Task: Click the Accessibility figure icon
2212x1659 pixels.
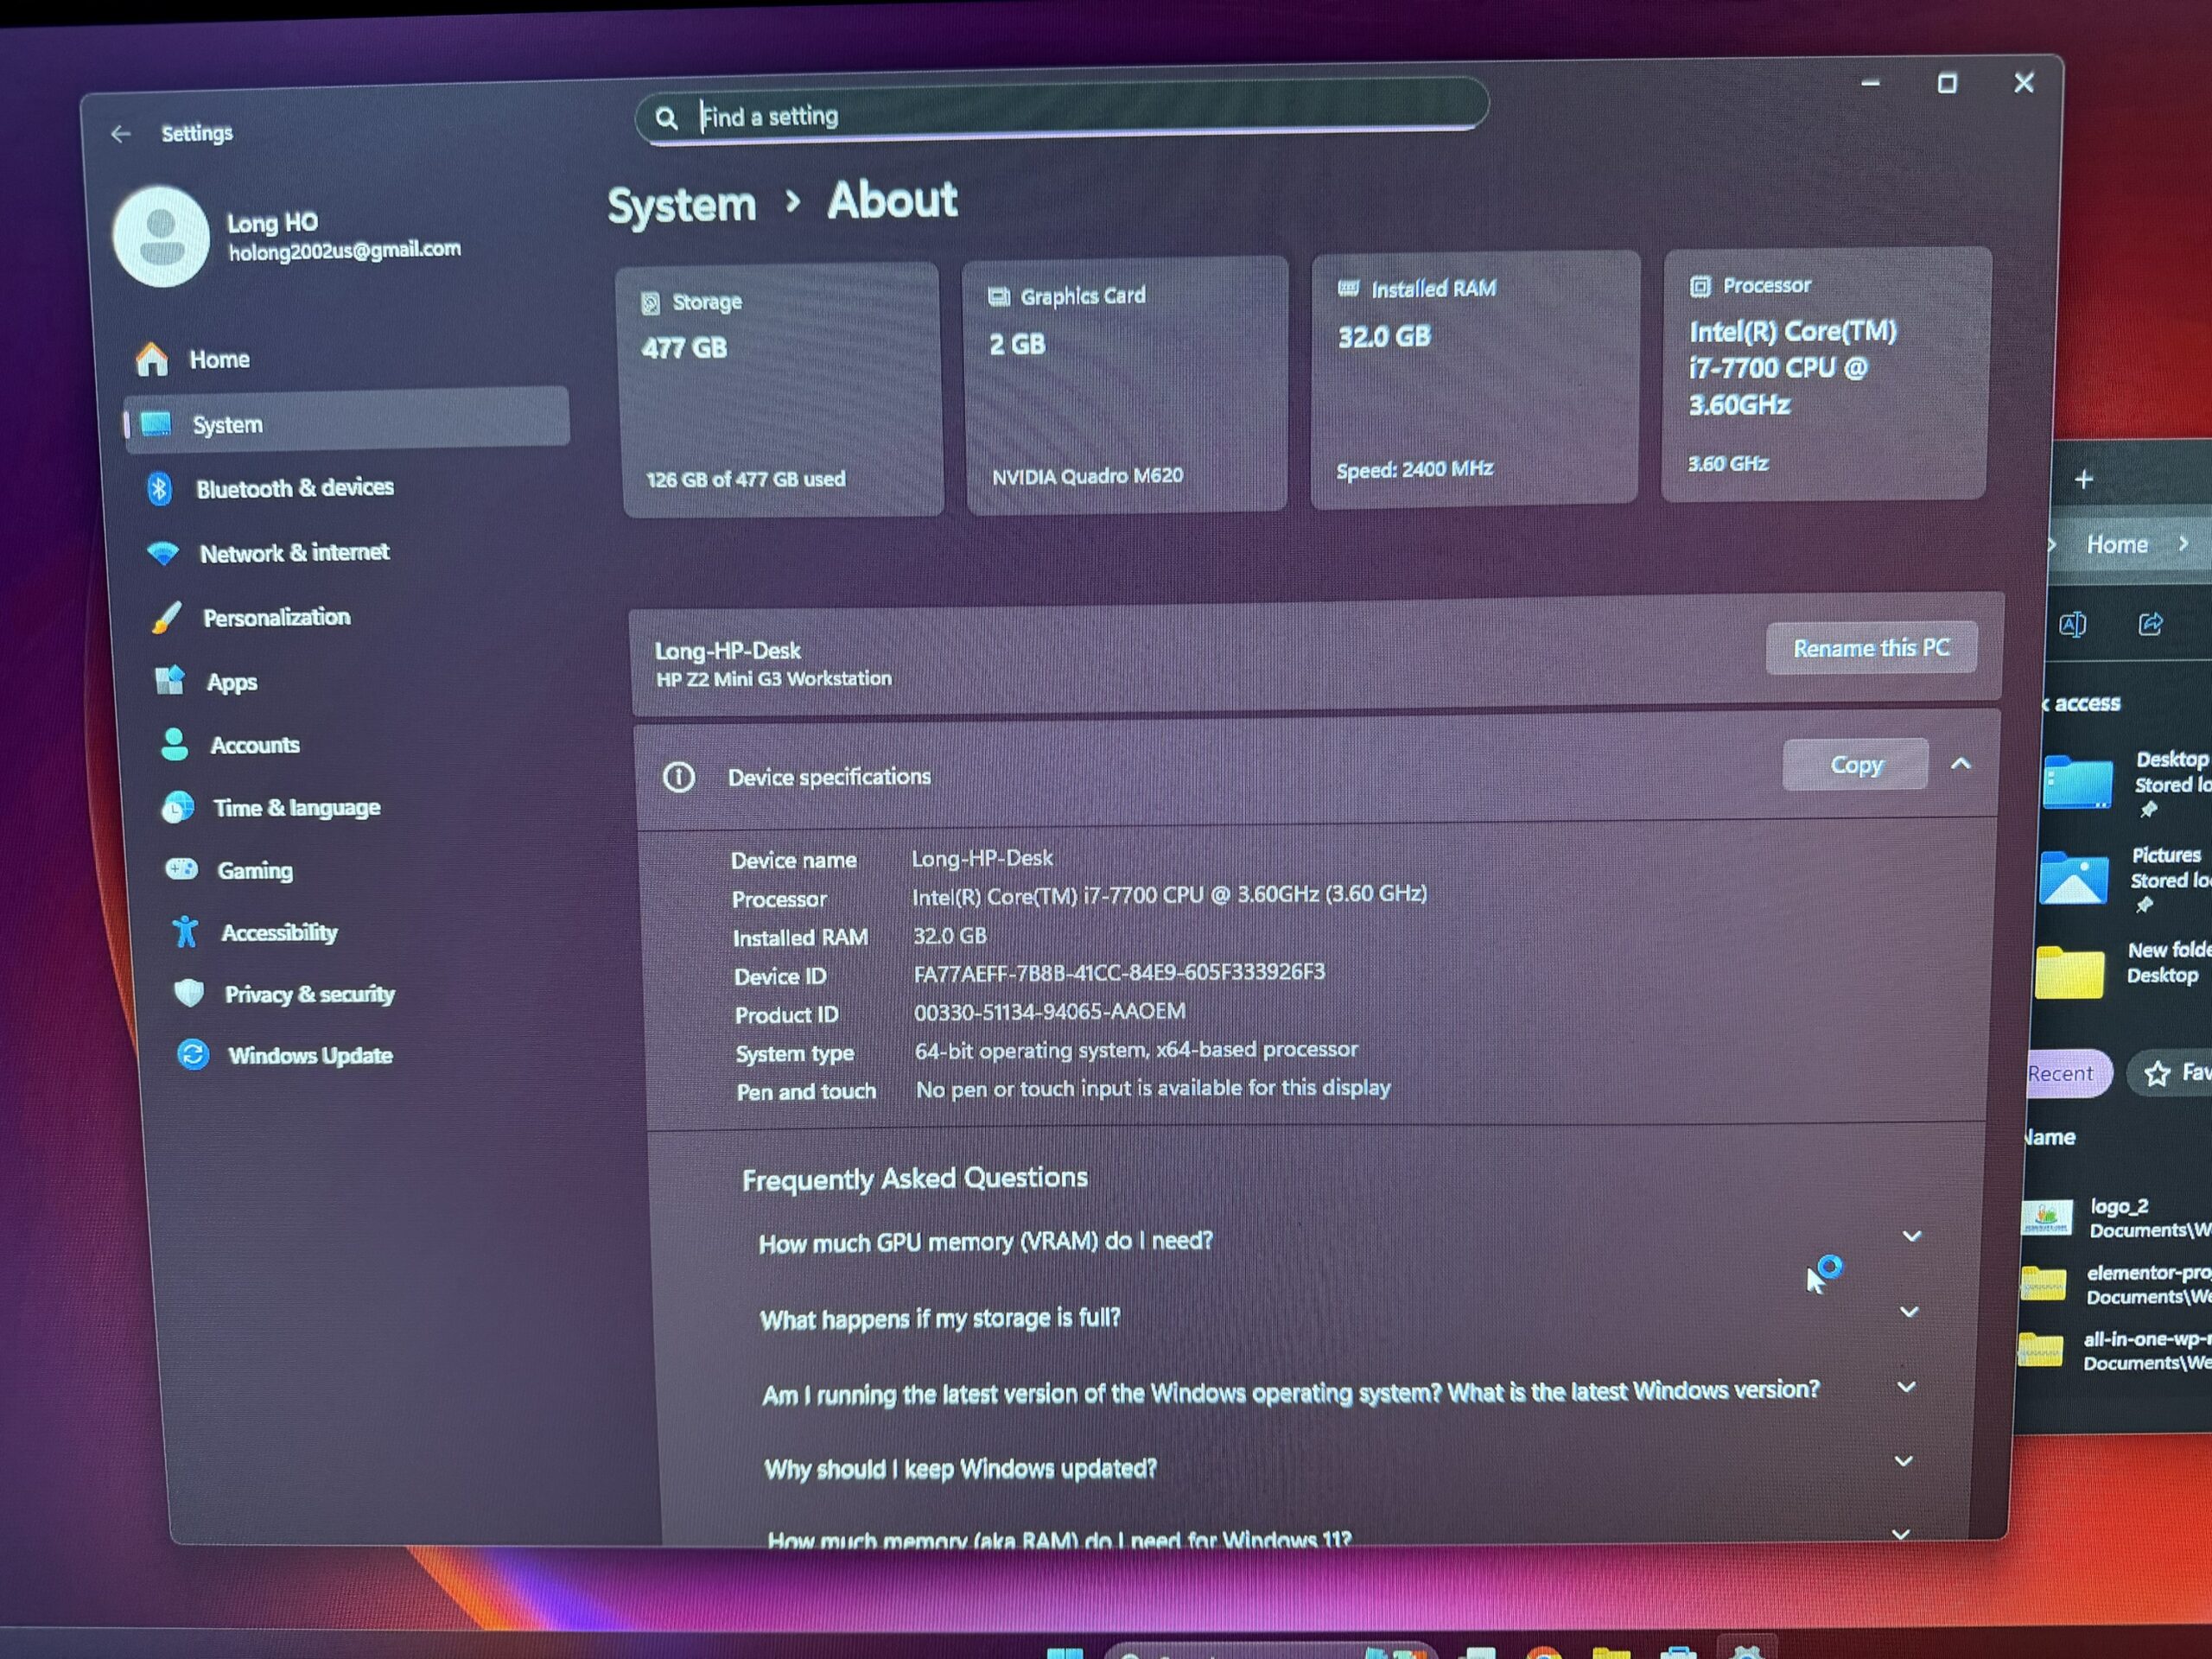Action: tap(185, 932)
